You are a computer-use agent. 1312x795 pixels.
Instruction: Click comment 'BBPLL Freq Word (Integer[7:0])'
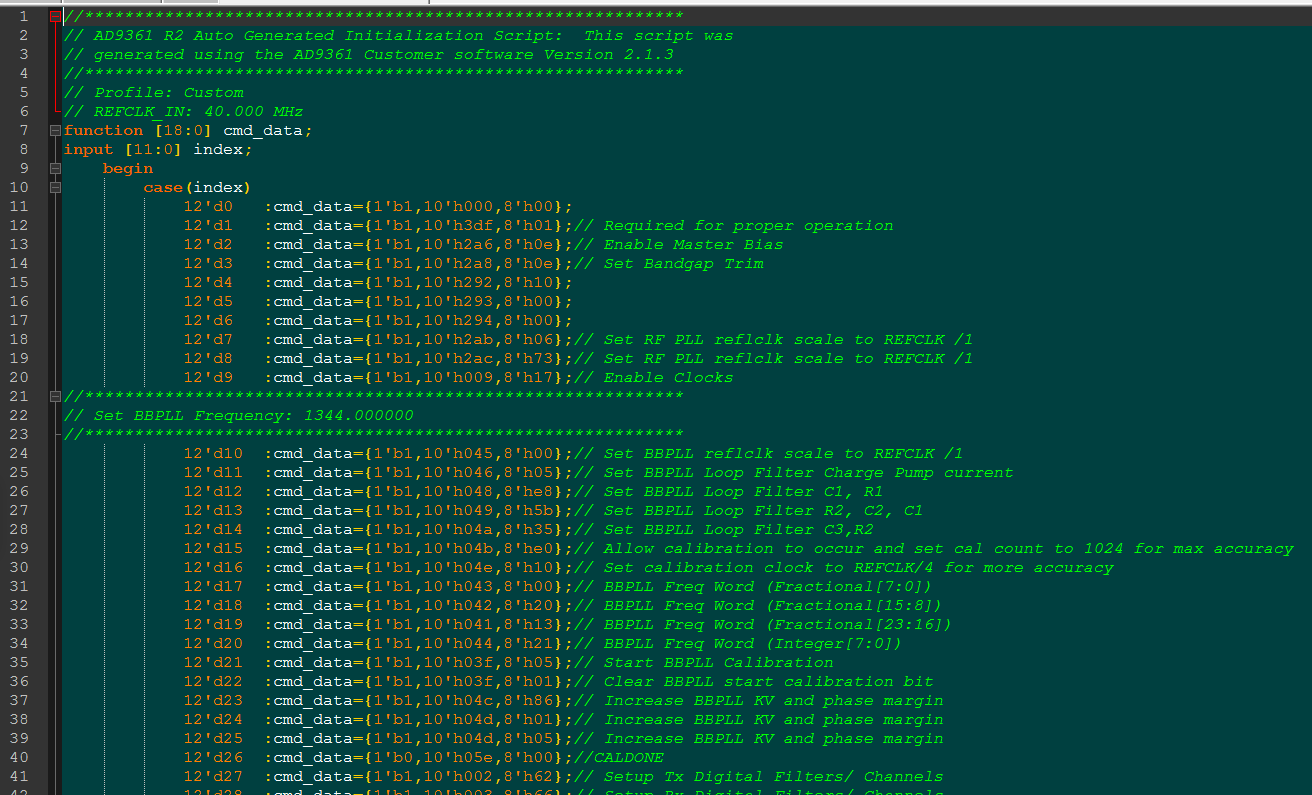tap(754, 644)
